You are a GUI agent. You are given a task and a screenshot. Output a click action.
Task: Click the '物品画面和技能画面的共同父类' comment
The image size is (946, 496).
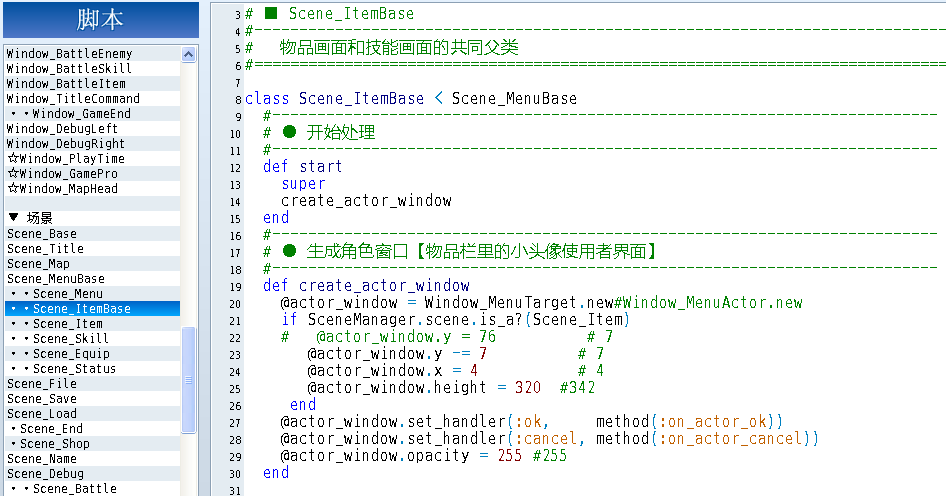pos(399,48)
